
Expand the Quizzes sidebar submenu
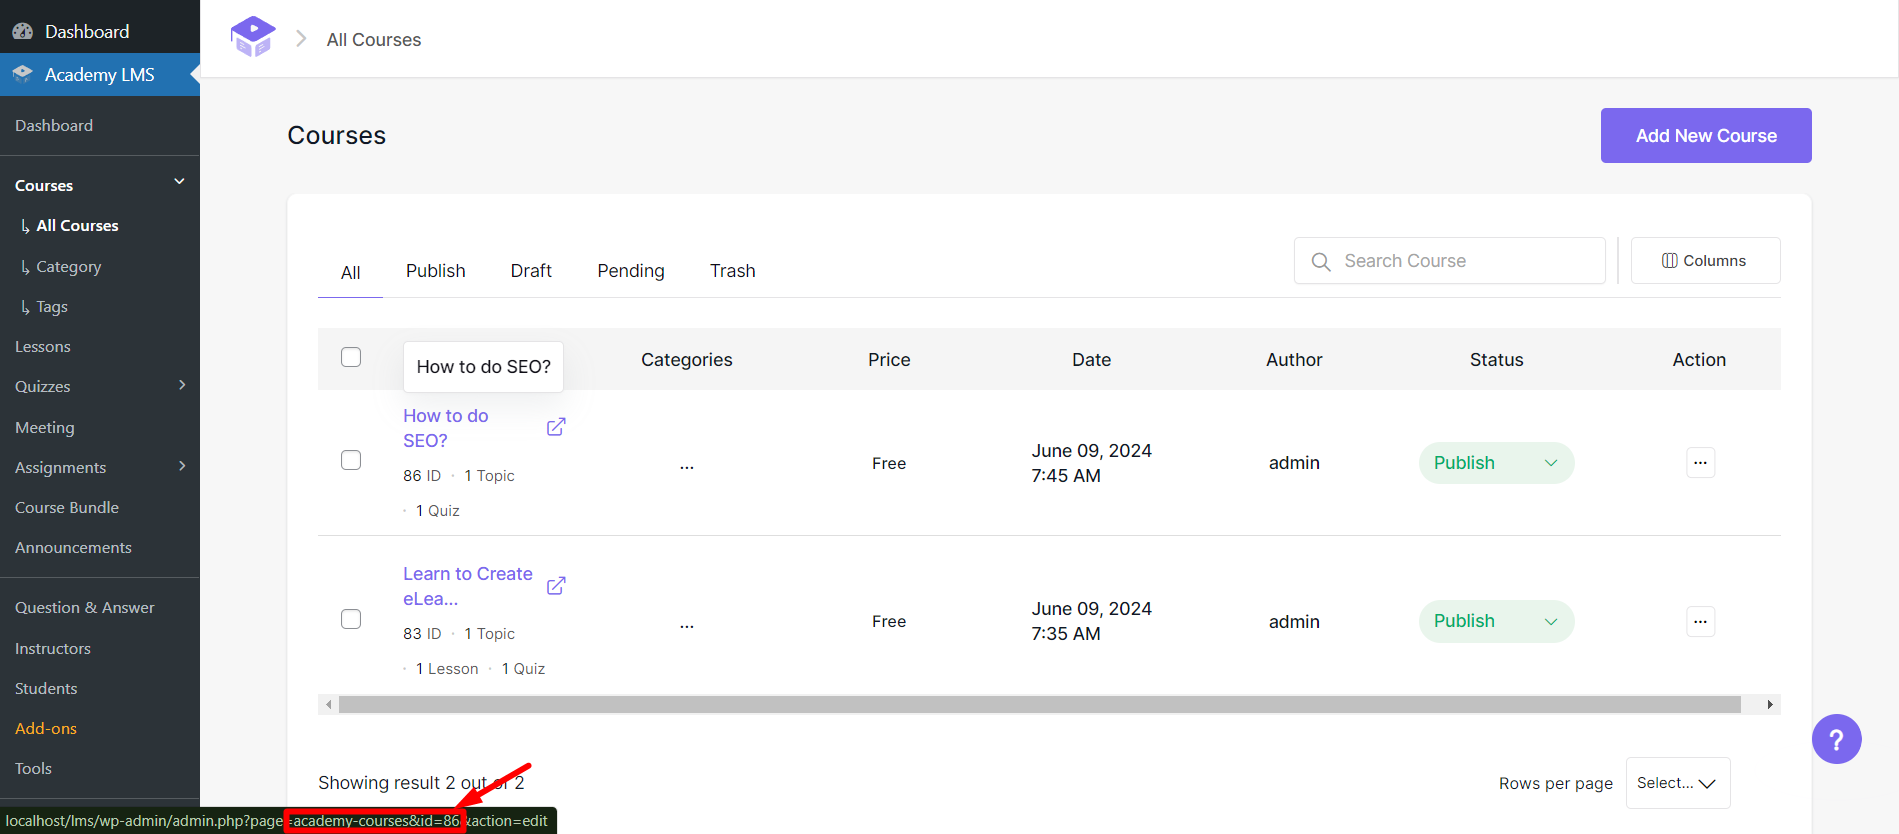click(182, 386)
